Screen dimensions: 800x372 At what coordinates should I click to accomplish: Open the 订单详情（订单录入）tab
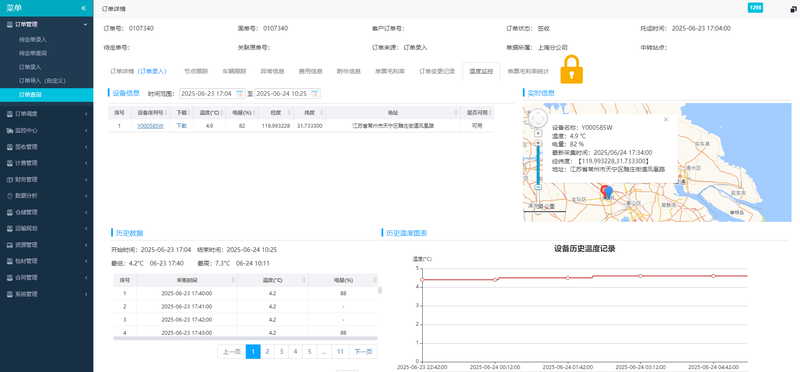pos(138,71)
